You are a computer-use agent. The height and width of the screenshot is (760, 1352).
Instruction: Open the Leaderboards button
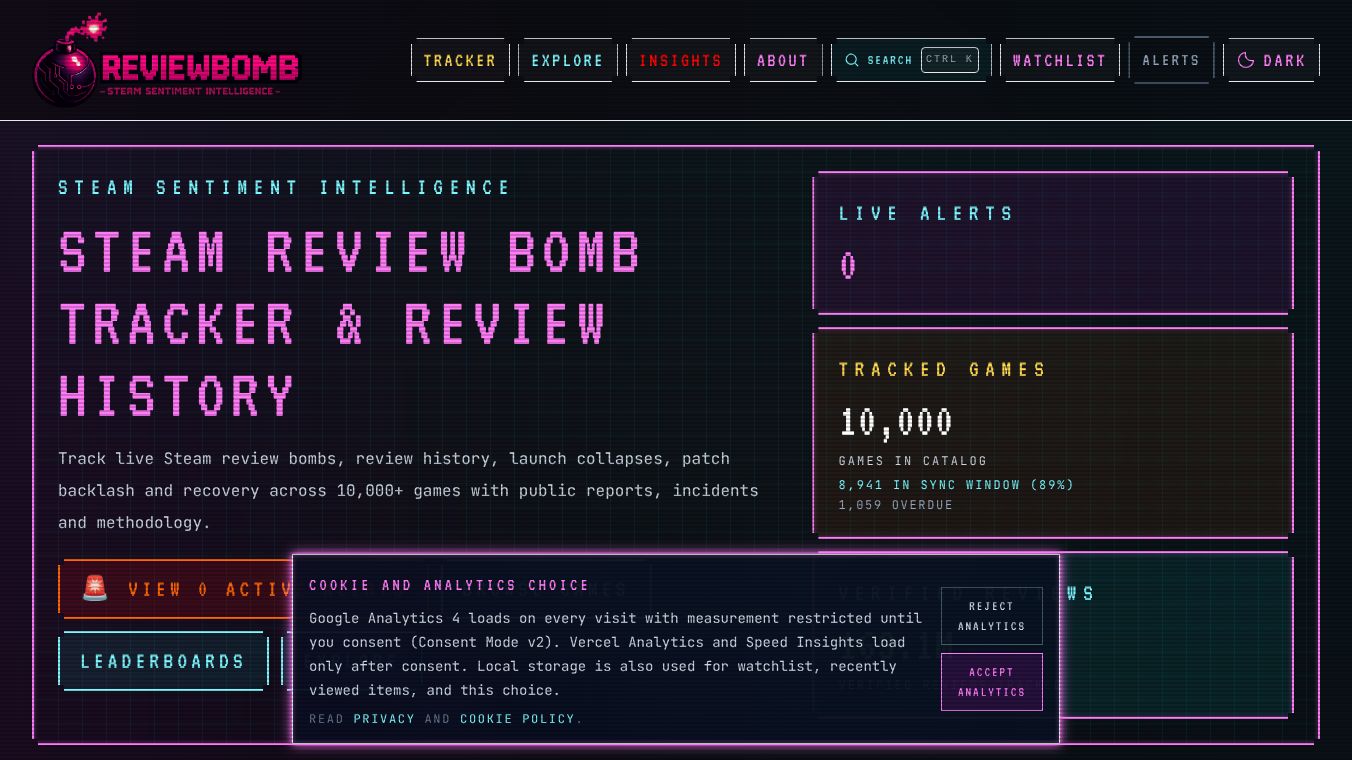point(163,661)
